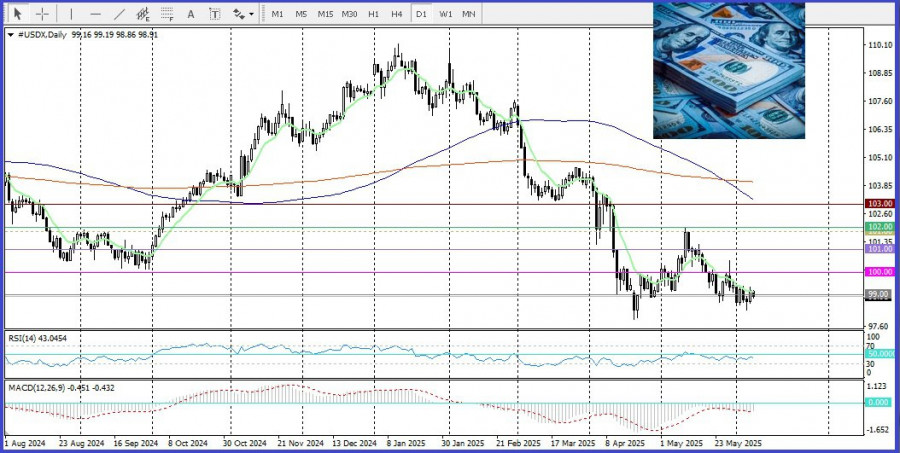Click the 1.123 MACD scale value

point(878,386)
